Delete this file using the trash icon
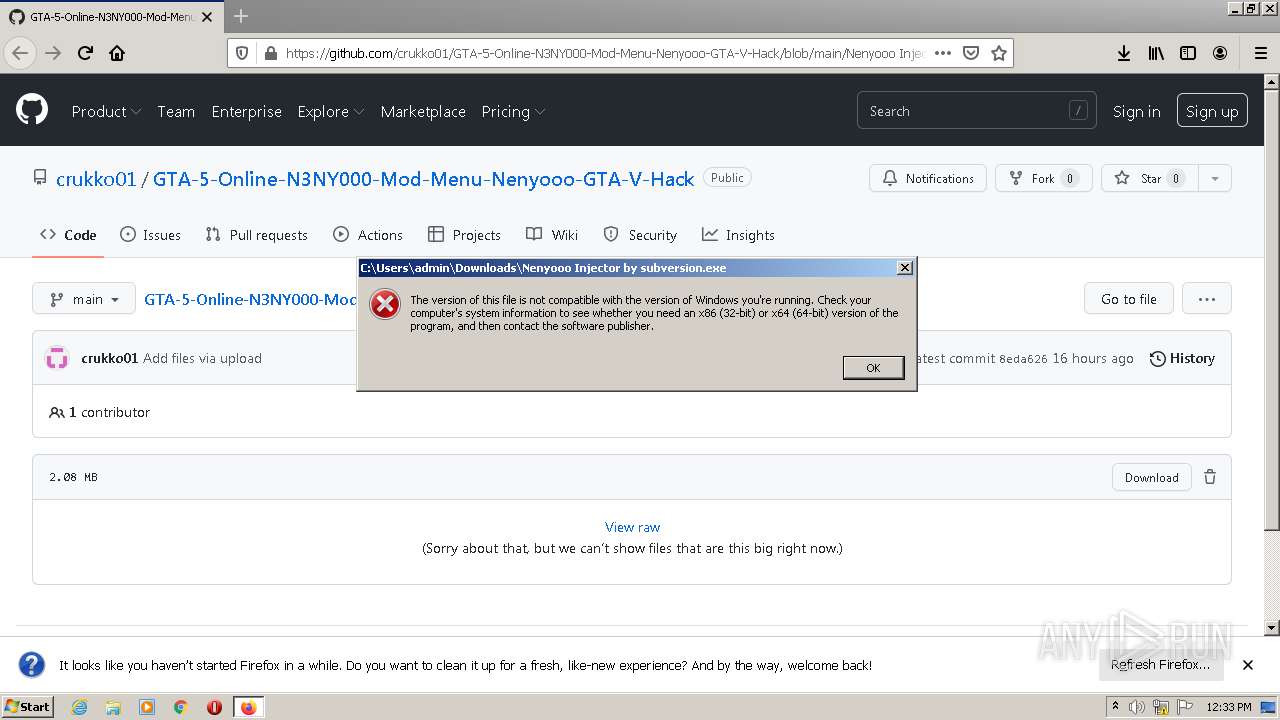Viewport: 1280px width, 720px height. [1210, 477]
